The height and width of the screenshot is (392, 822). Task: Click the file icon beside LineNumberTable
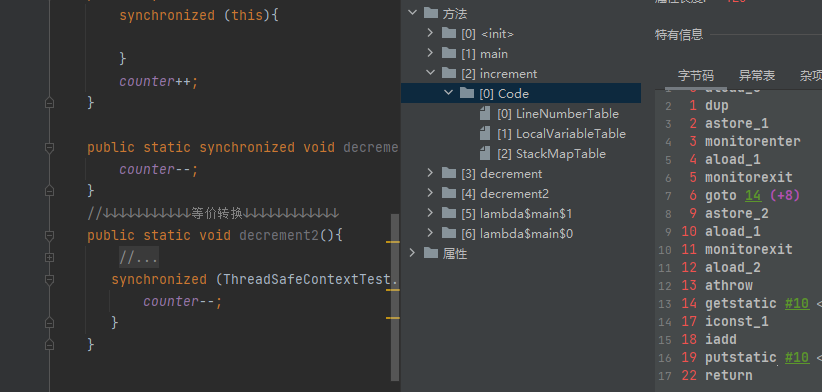(x=485, y=113)
